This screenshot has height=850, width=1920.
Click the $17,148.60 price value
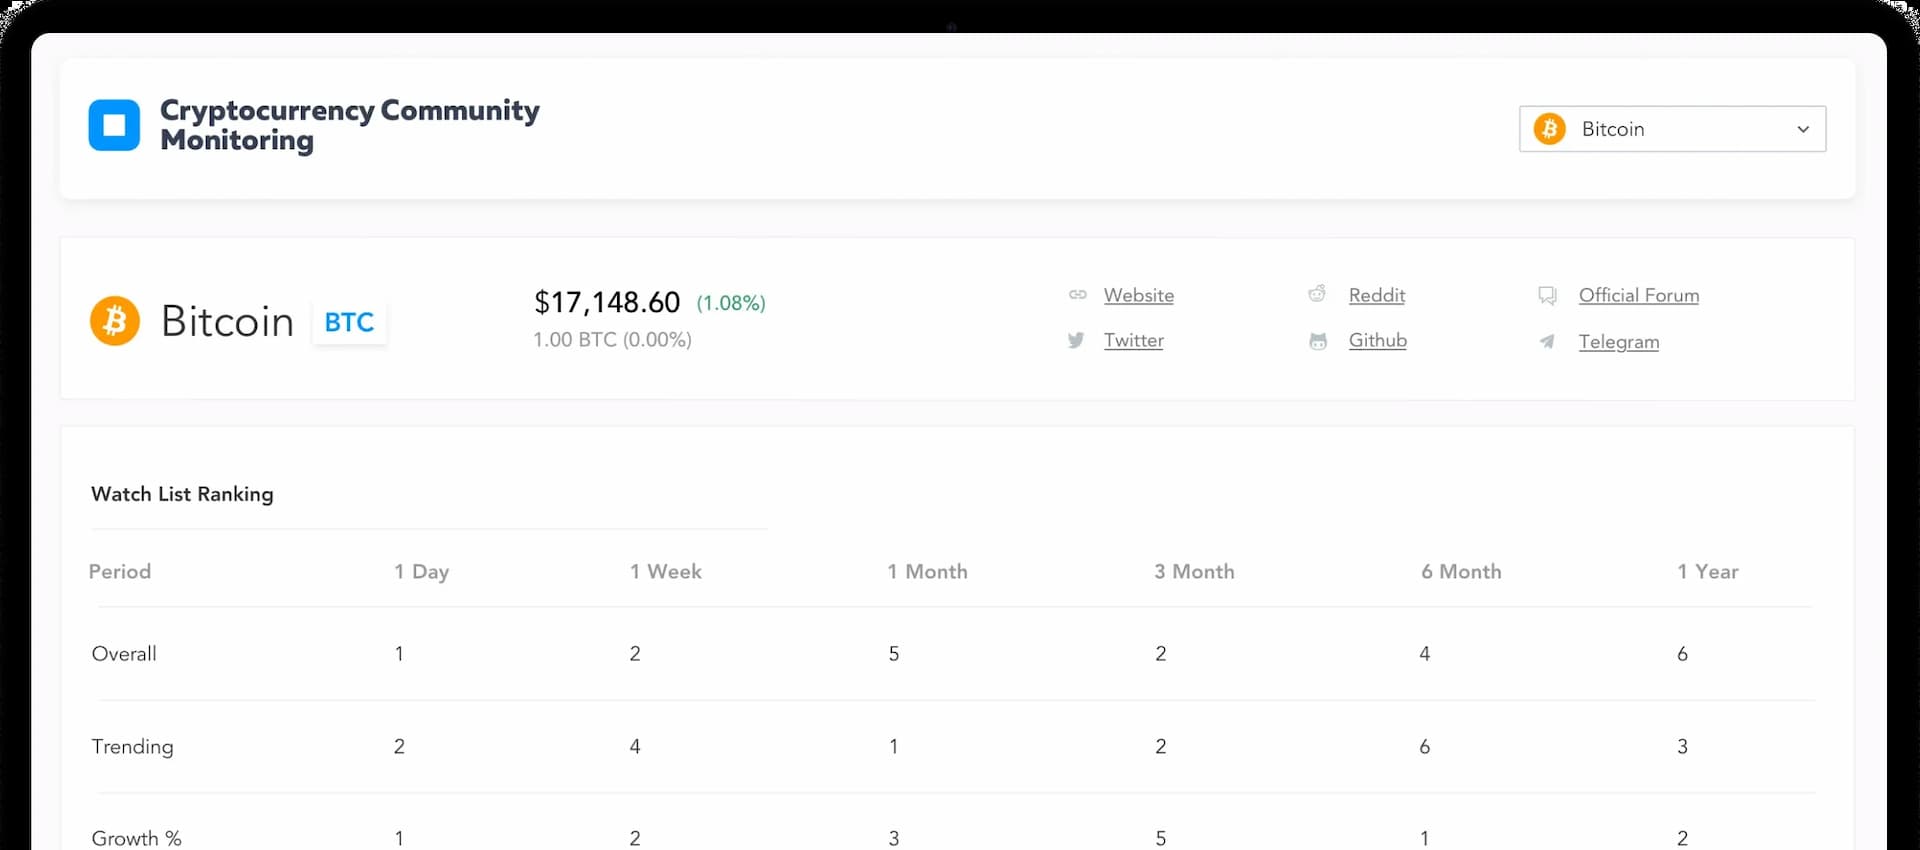[x=607, y=302]
